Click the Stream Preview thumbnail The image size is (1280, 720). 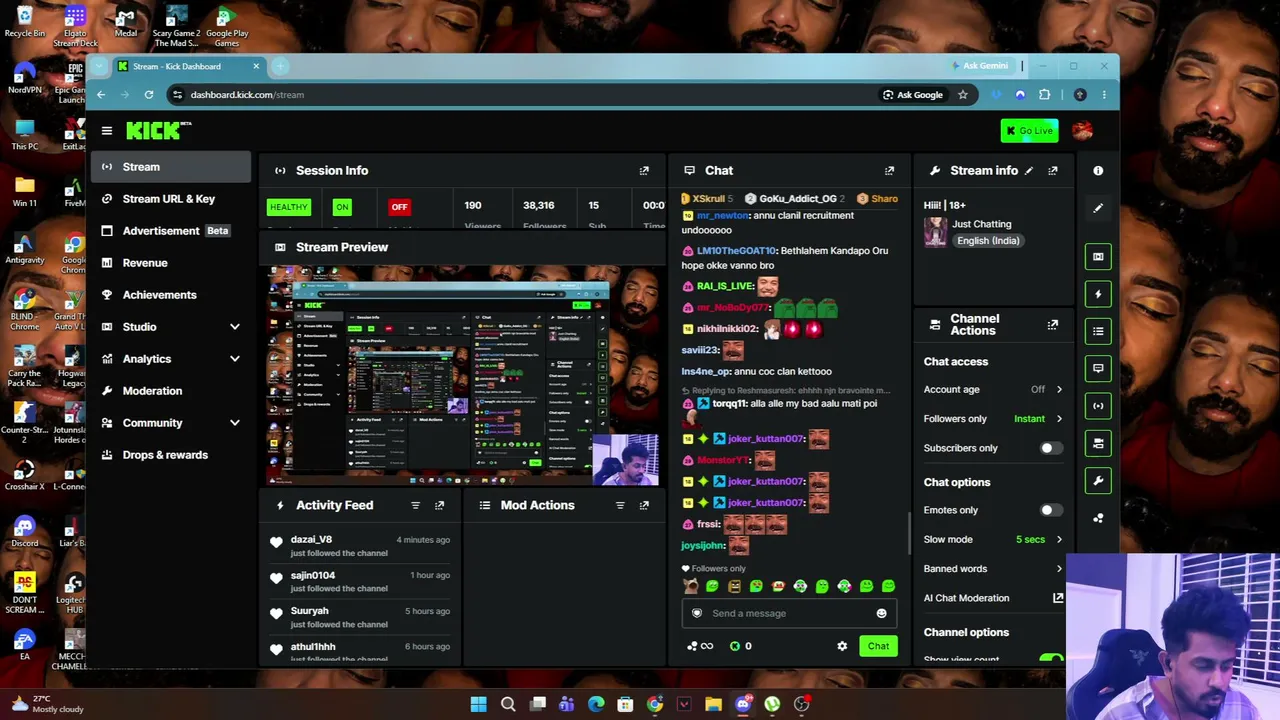464,375
